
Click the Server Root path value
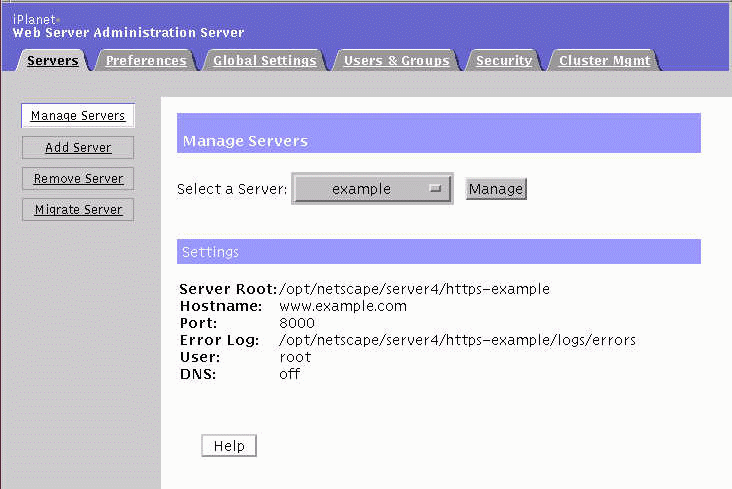pos(414,289)
